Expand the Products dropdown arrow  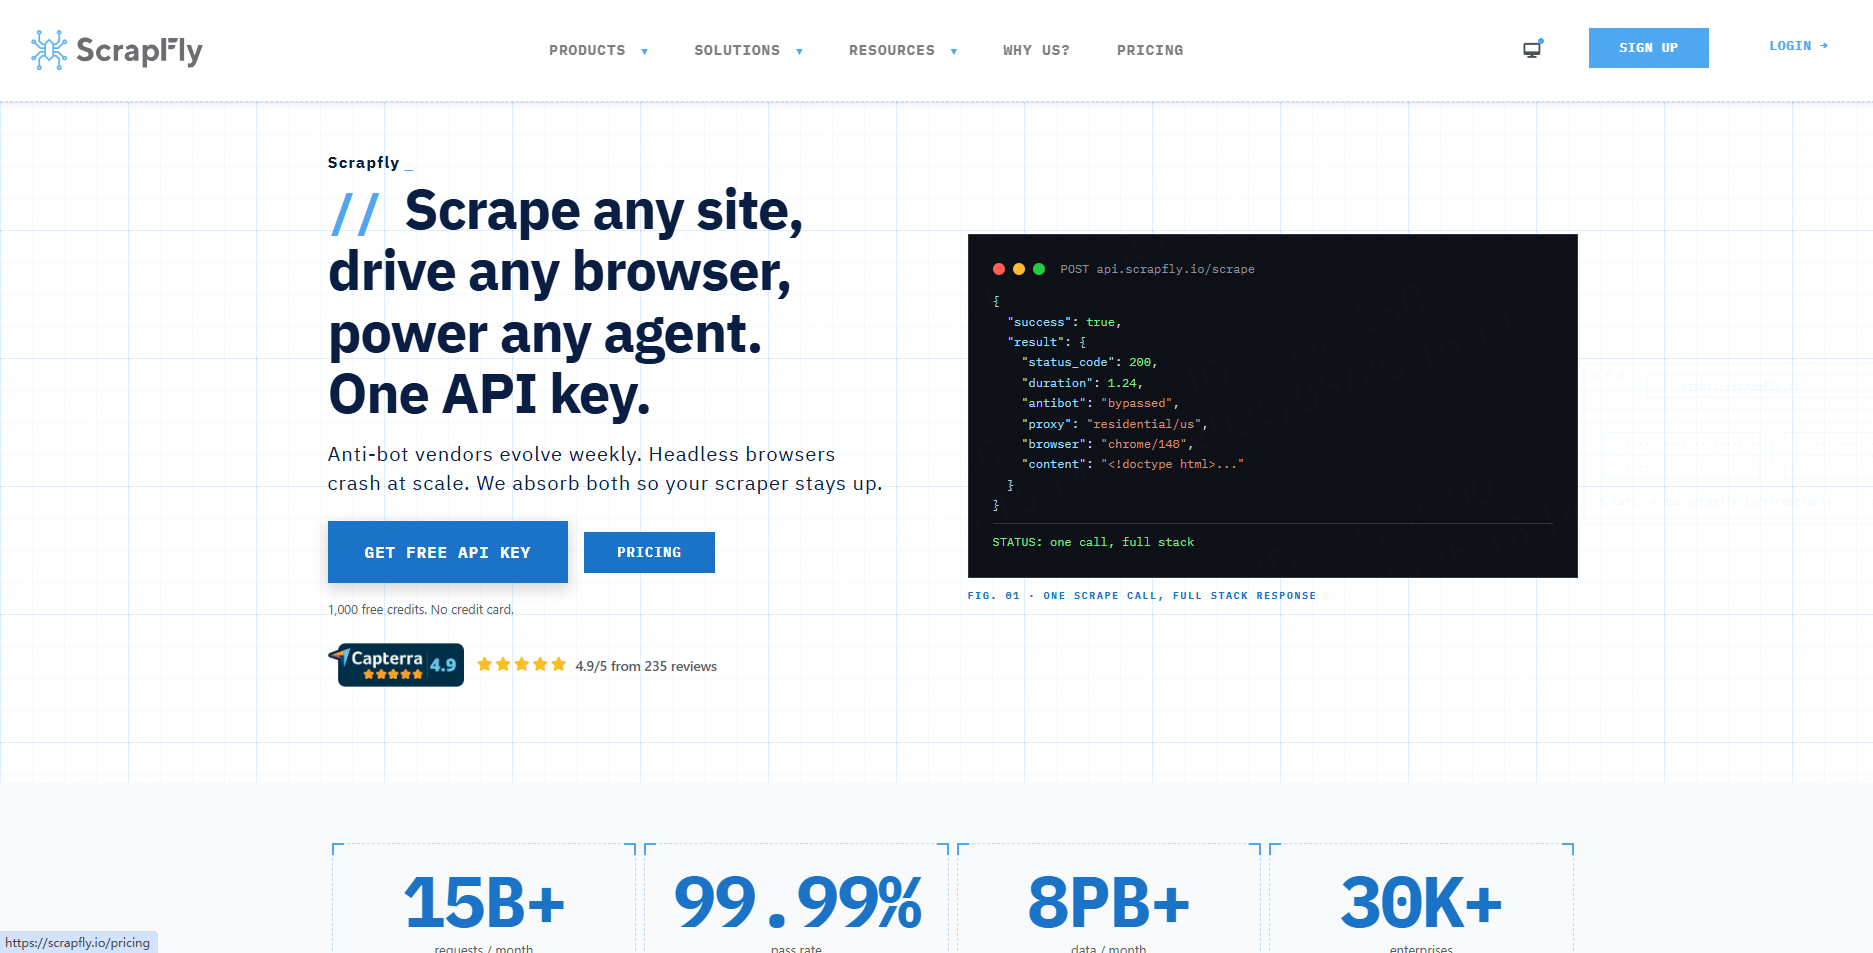645,51
